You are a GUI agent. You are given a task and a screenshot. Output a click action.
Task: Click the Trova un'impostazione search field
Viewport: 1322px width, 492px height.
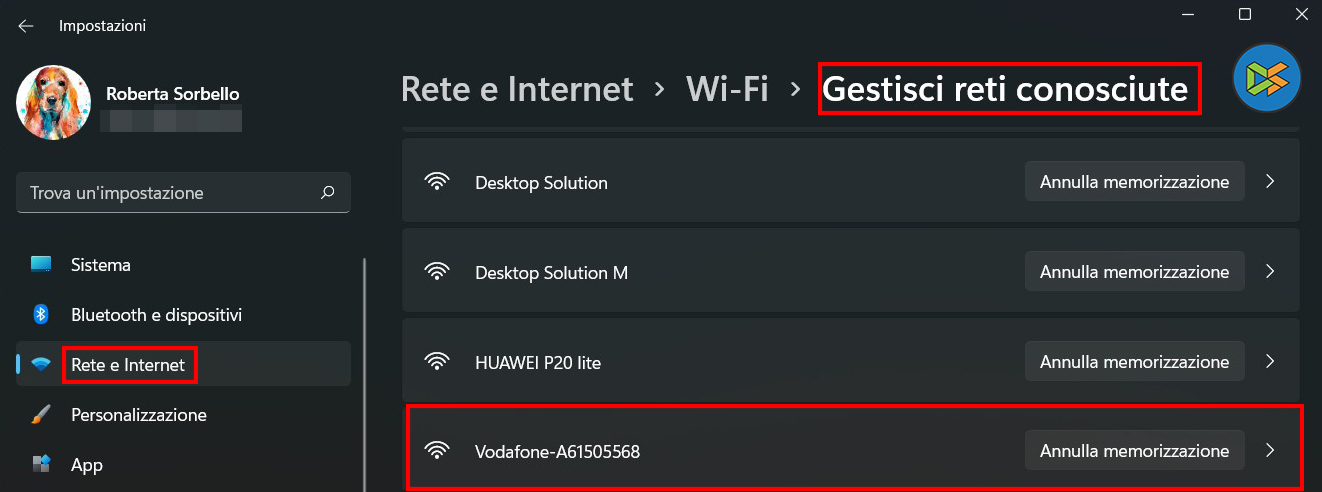coord(170,192)
